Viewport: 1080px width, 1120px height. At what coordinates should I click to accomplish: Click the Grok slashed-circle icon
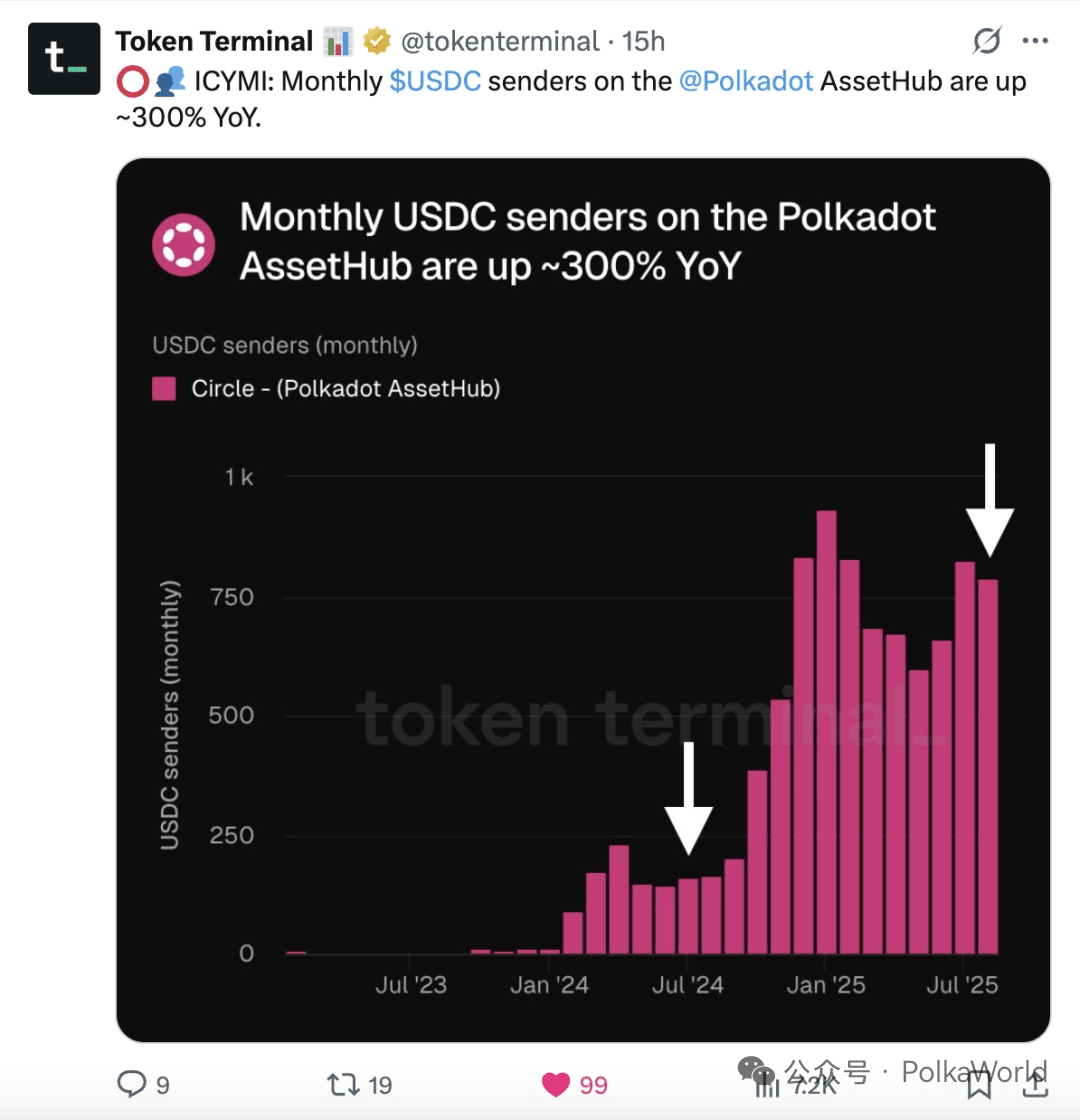point(987,41)
